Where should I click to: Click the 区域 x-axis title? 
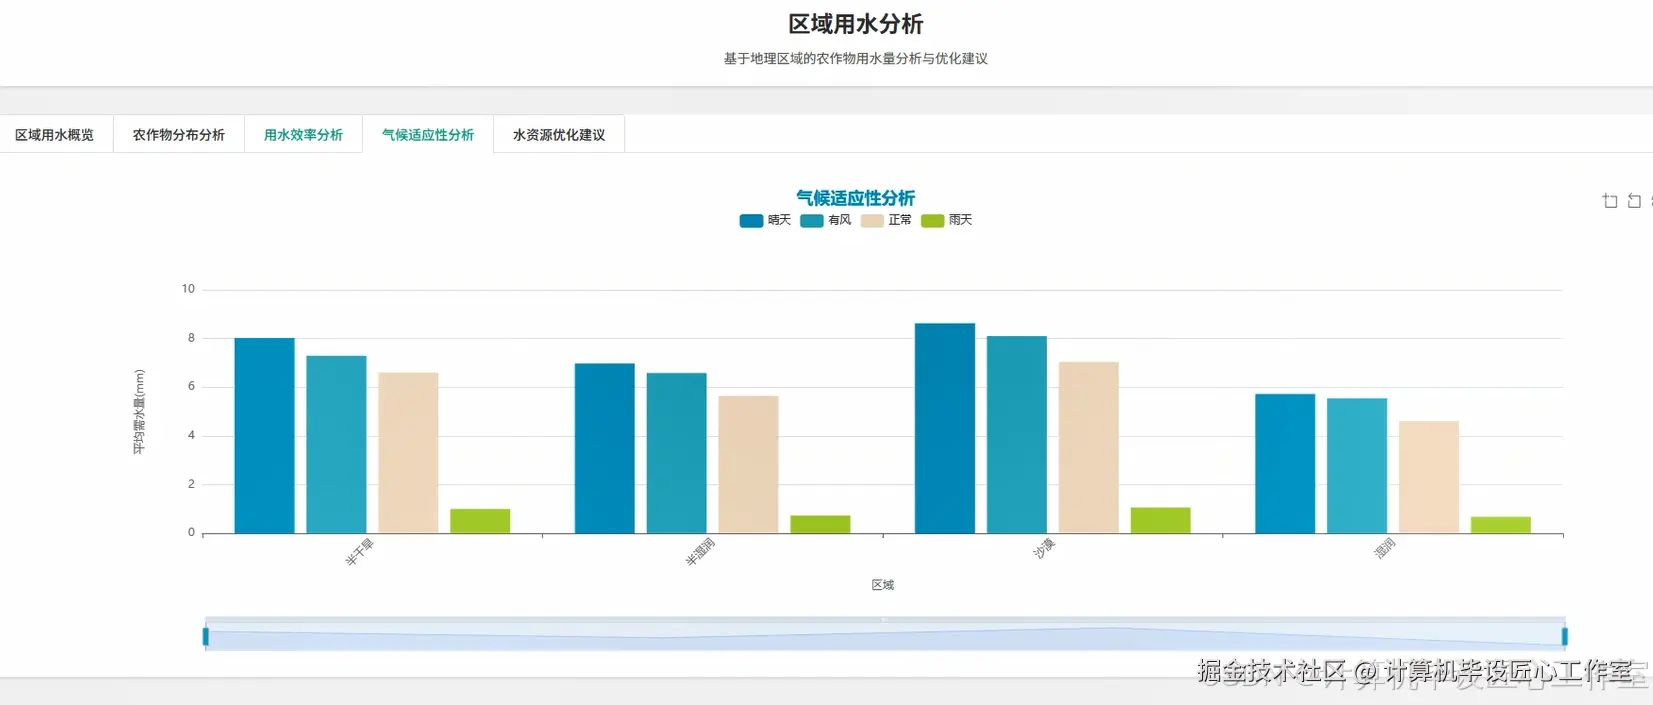coord(883,585)
